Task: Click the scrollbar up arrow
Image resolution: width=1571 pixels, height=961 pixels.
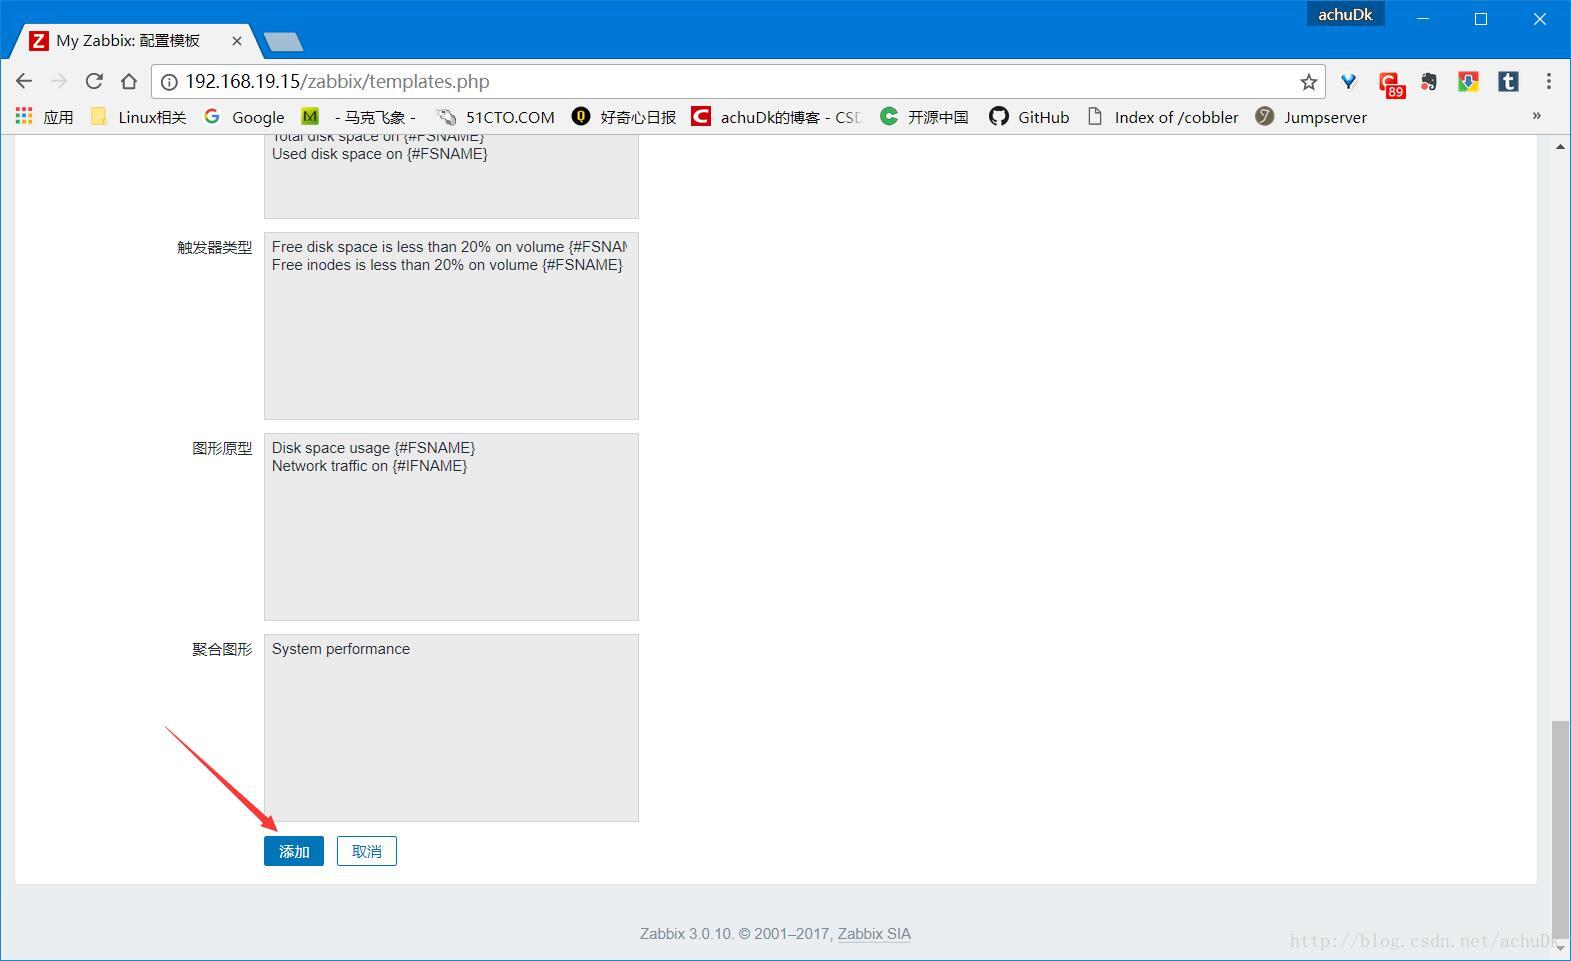Action: tap(1560, 147)
